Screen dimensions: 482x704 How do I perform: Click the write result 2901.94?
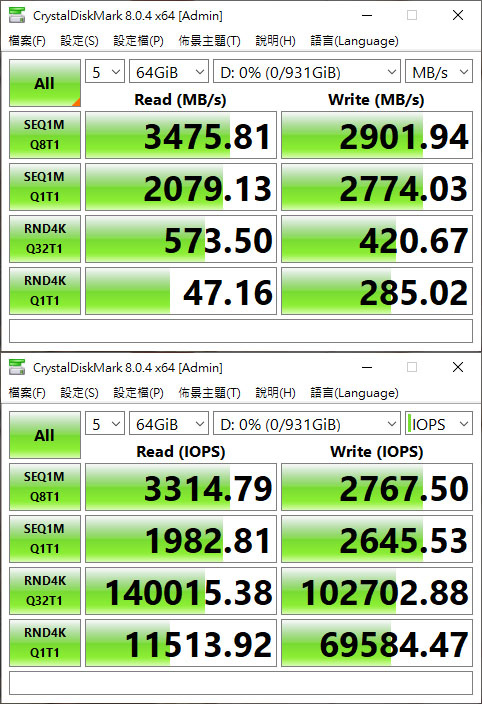377,135
